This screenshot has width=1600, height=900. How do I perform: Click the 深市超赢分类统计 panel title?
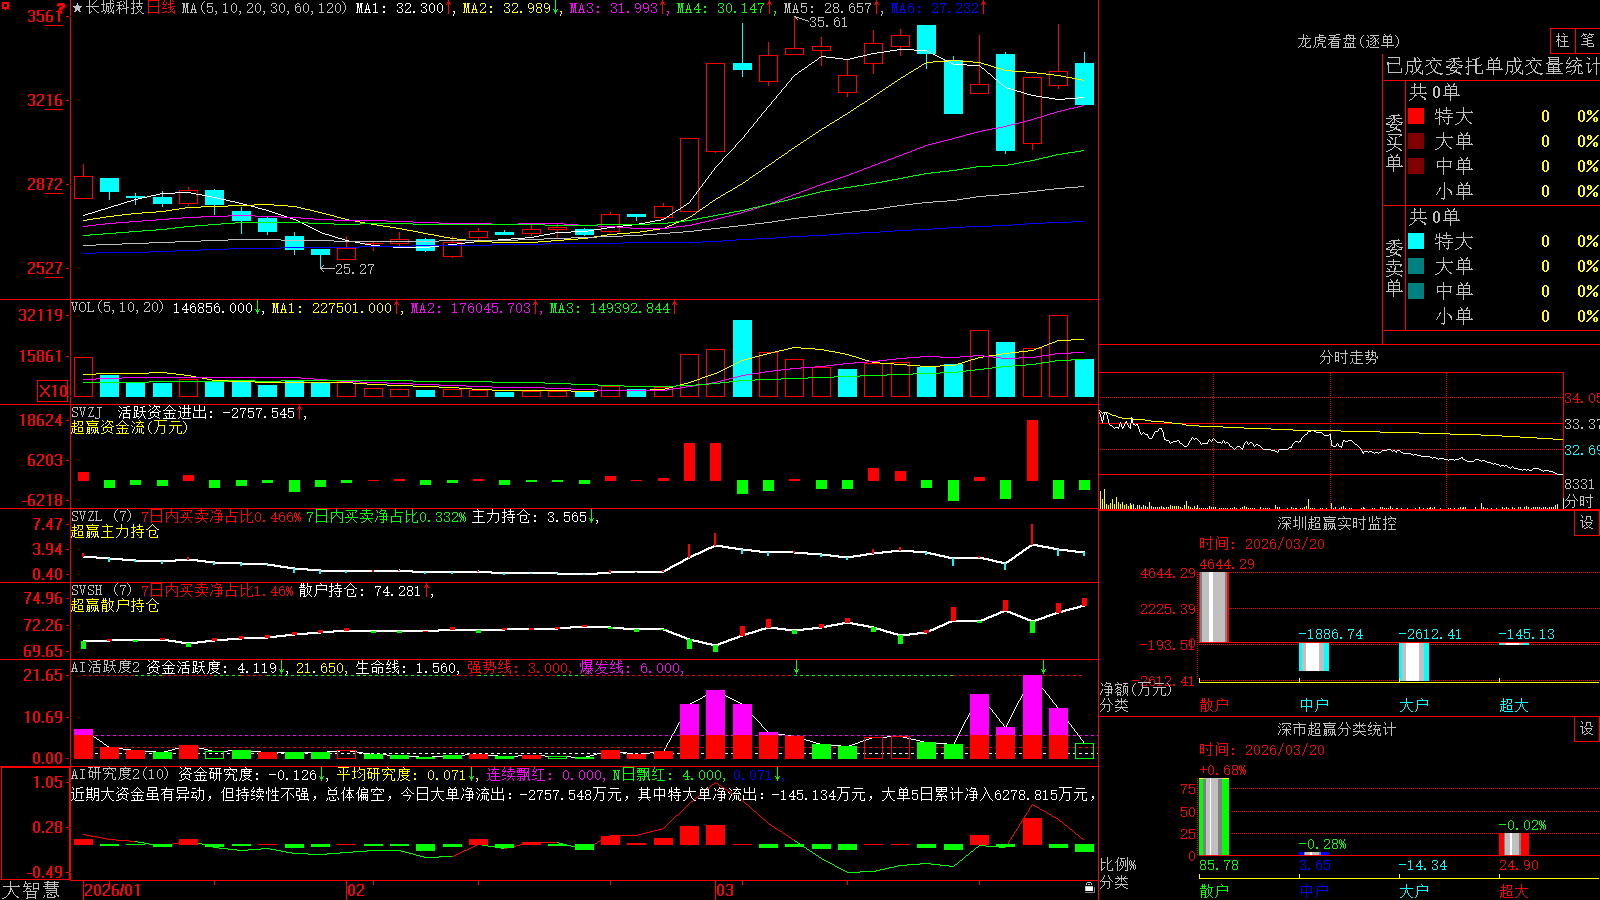click(x=1337, y=729)
